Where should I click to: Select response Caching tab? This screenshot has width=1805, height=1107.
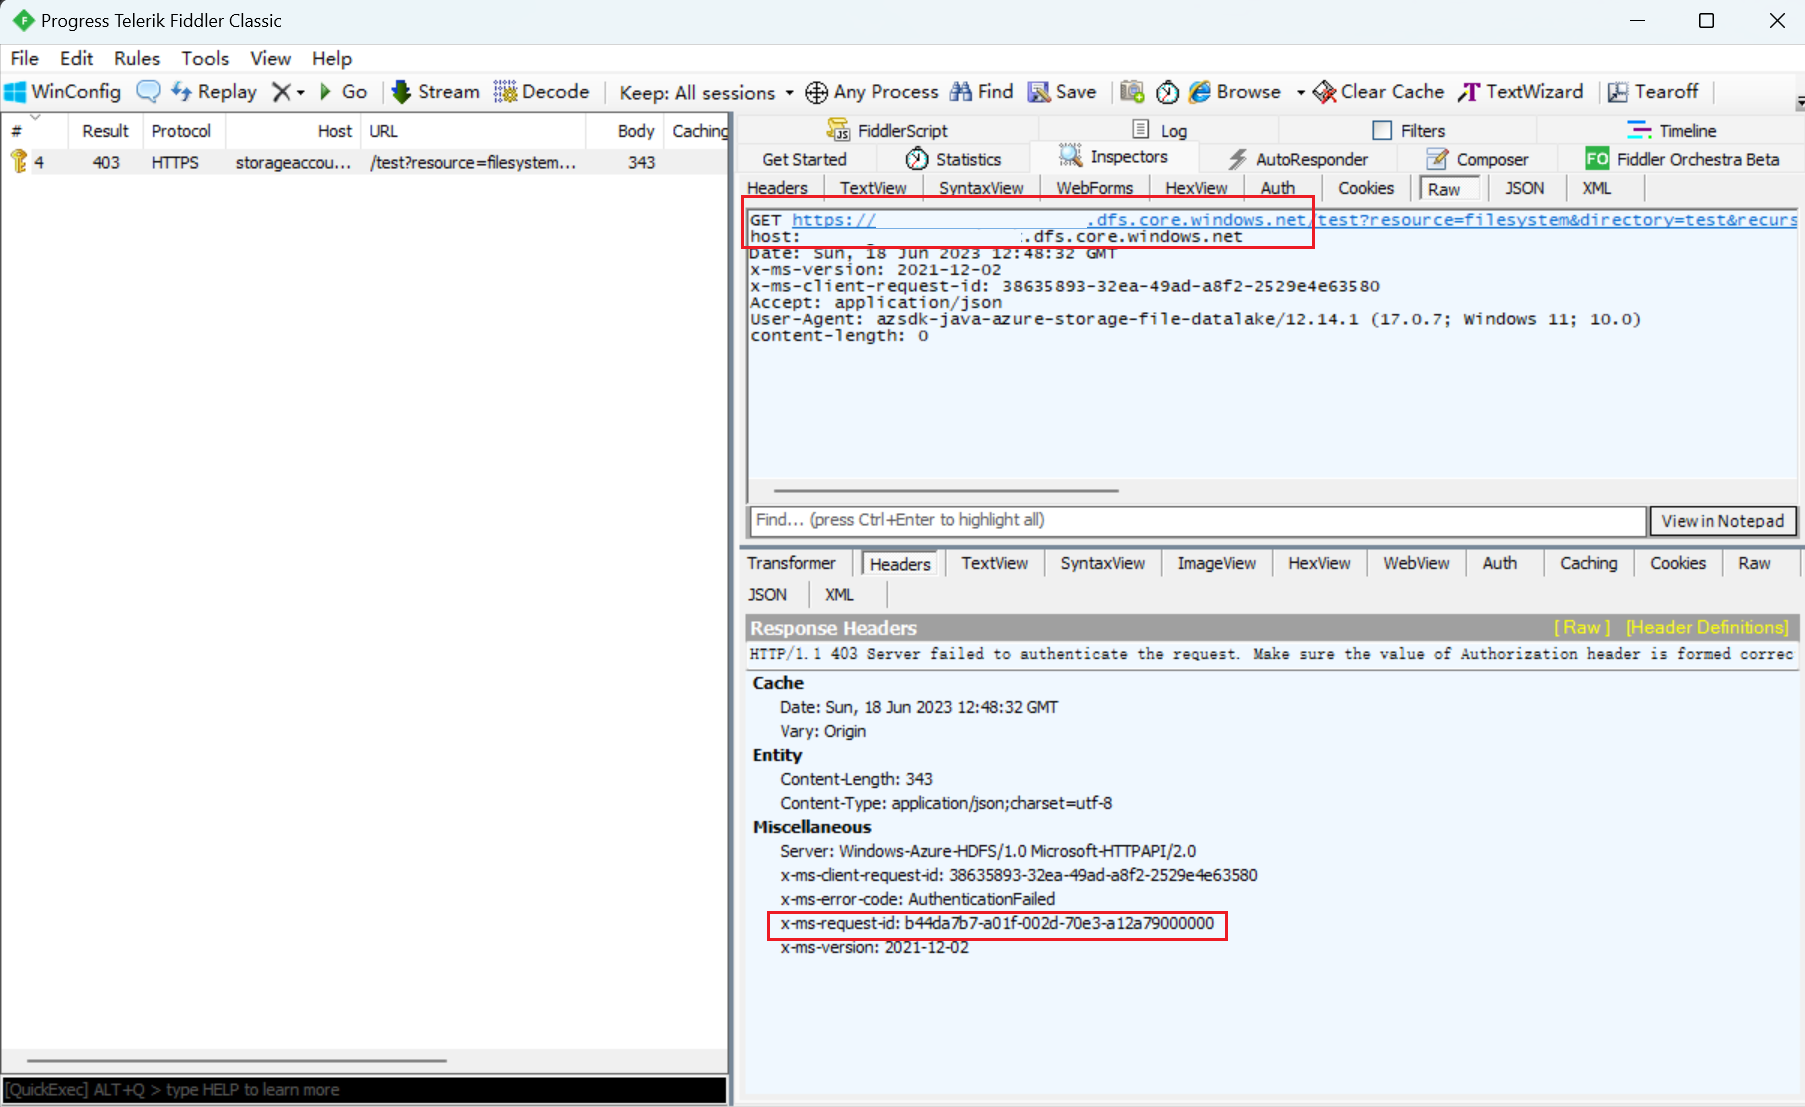point(1588,563)
